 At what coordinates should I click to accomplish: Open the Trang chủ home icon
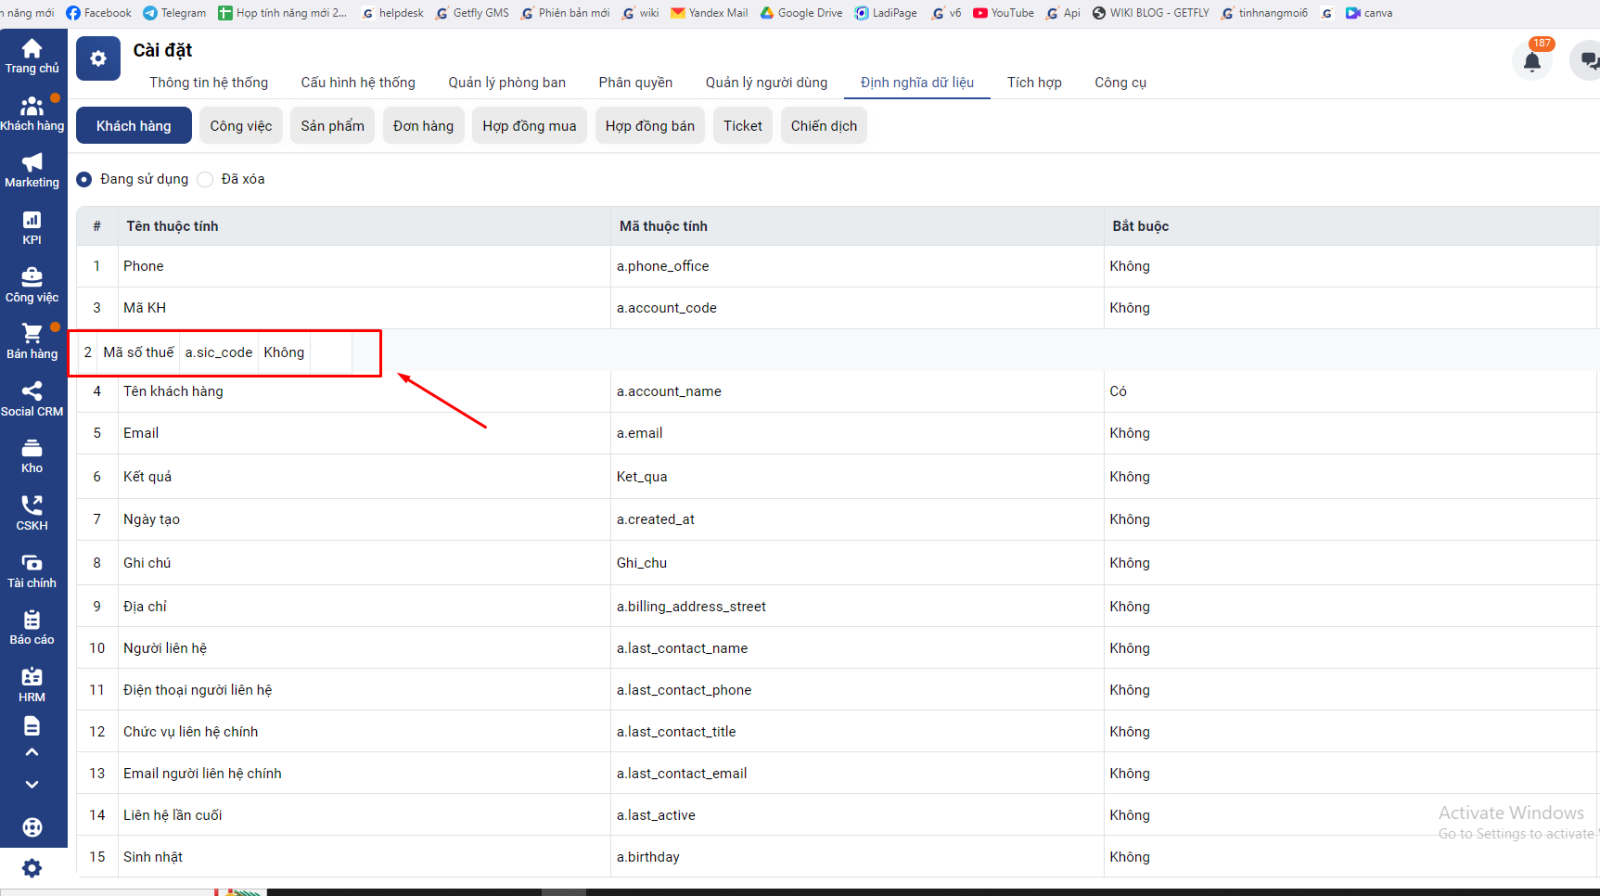click(x=32, y=49)
